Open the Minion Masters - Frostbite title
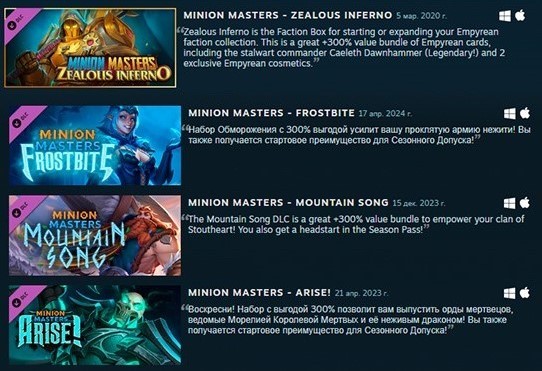Image resolution: width=542 pixels, height=371 pixels. click(271, 113)
